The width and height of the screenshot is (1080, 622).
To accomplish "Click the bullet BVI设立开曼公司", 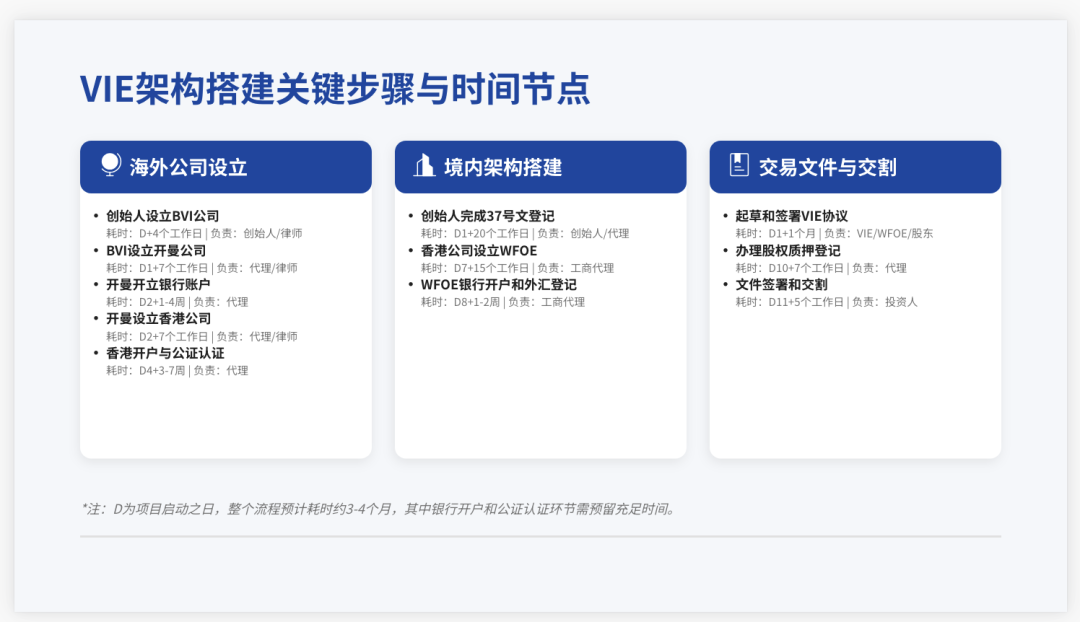I will point(156,251).
